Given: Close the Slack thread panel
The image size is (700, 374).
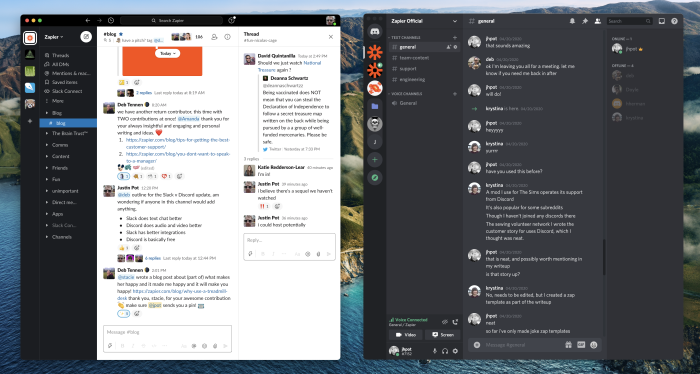Looking at the screenshot, I should [331, 37].
